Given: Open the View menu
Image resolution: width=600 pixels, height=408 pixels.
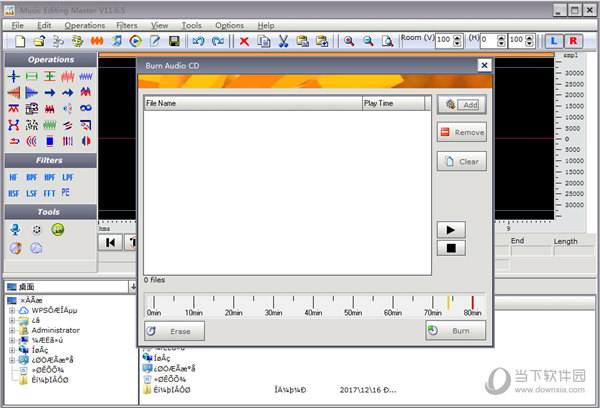Looking at the screenshot, I should 159,25.
